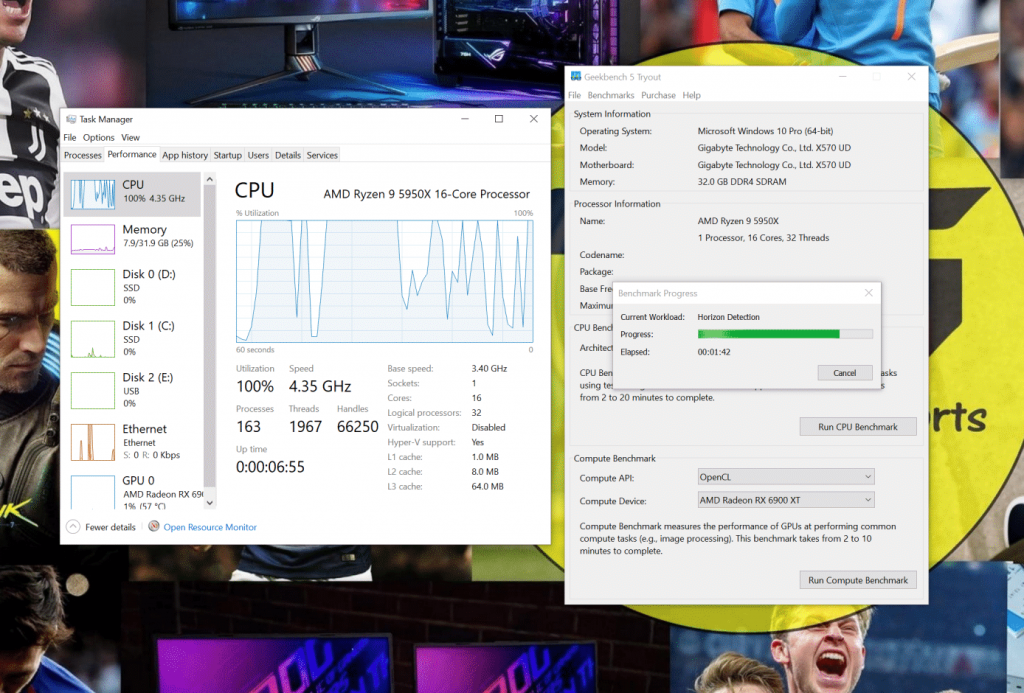This screenshot has width=1024, height=693.
Task: Select the Disk 0 (D:) graph thumbnail
Action: (93, 287)
